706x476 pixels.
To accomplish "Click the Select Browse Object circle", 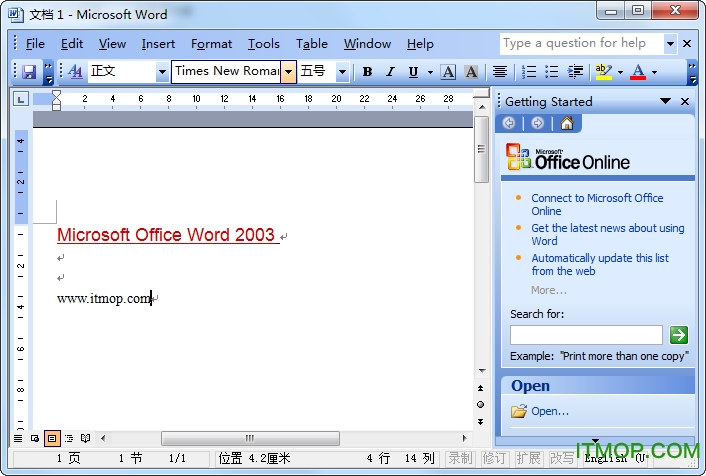I will point(480,404).
